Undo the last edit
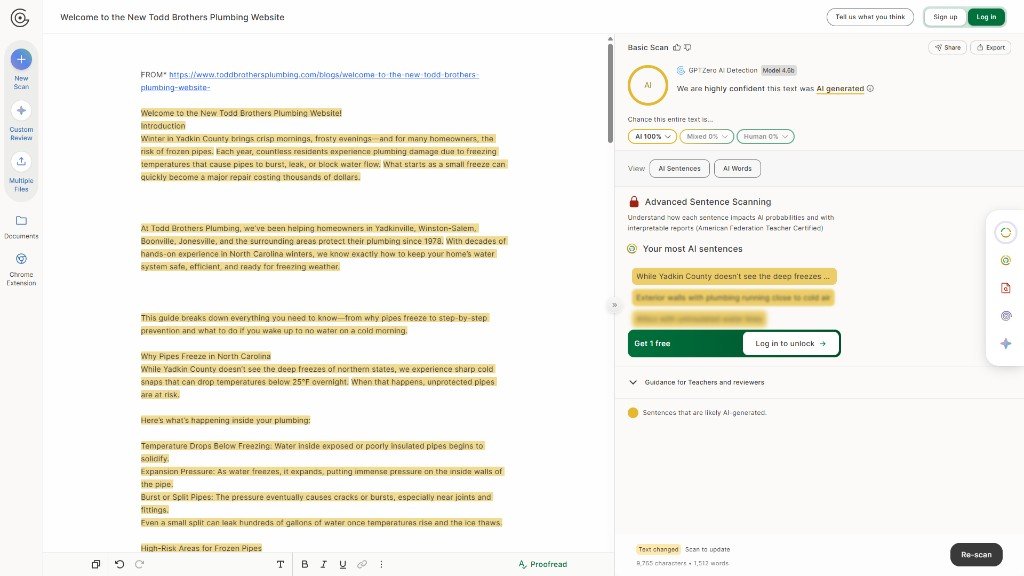 click(120, 564)
